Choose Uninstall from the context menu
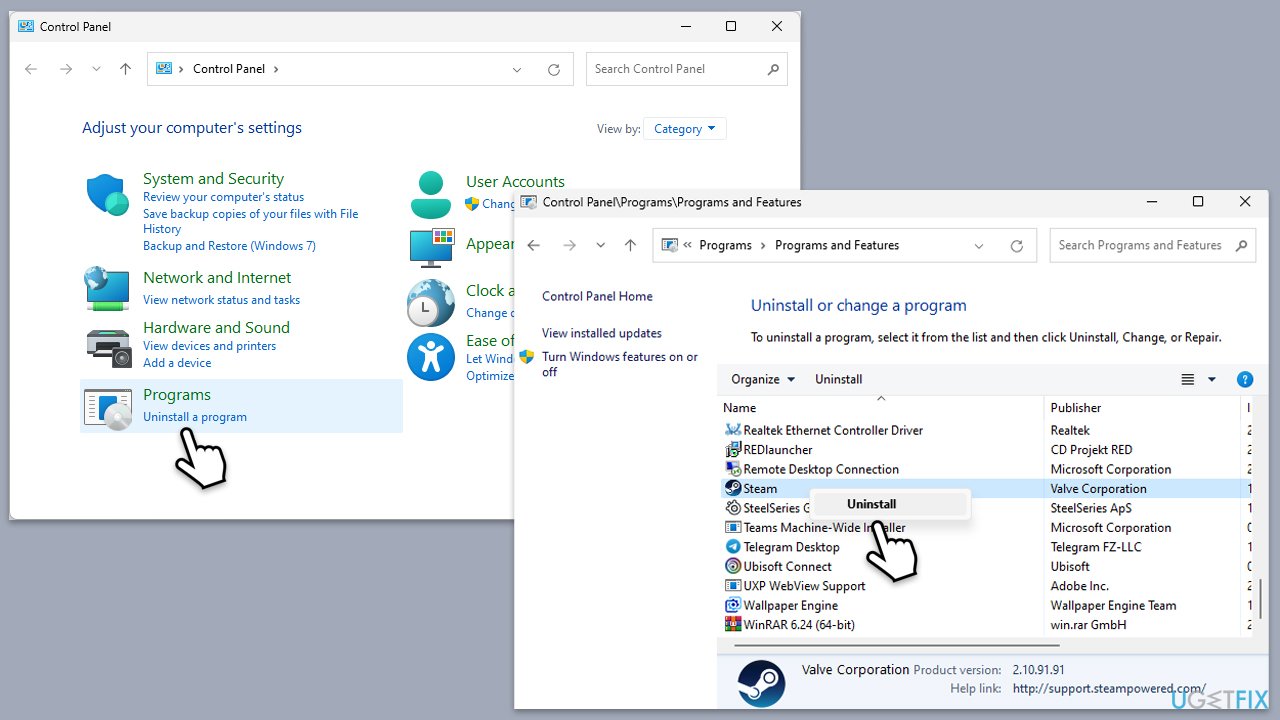 point(871,504)
